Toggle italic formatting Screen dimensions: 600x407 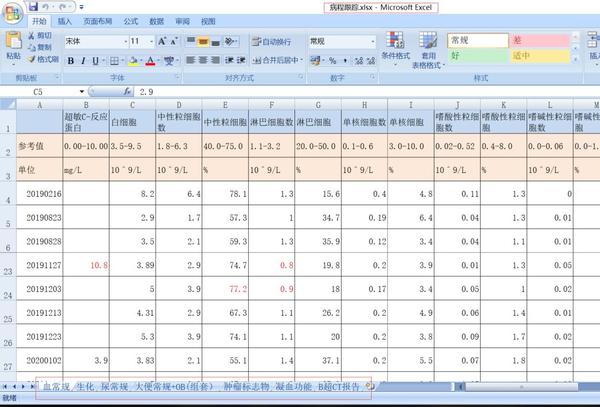coord(83,61)
